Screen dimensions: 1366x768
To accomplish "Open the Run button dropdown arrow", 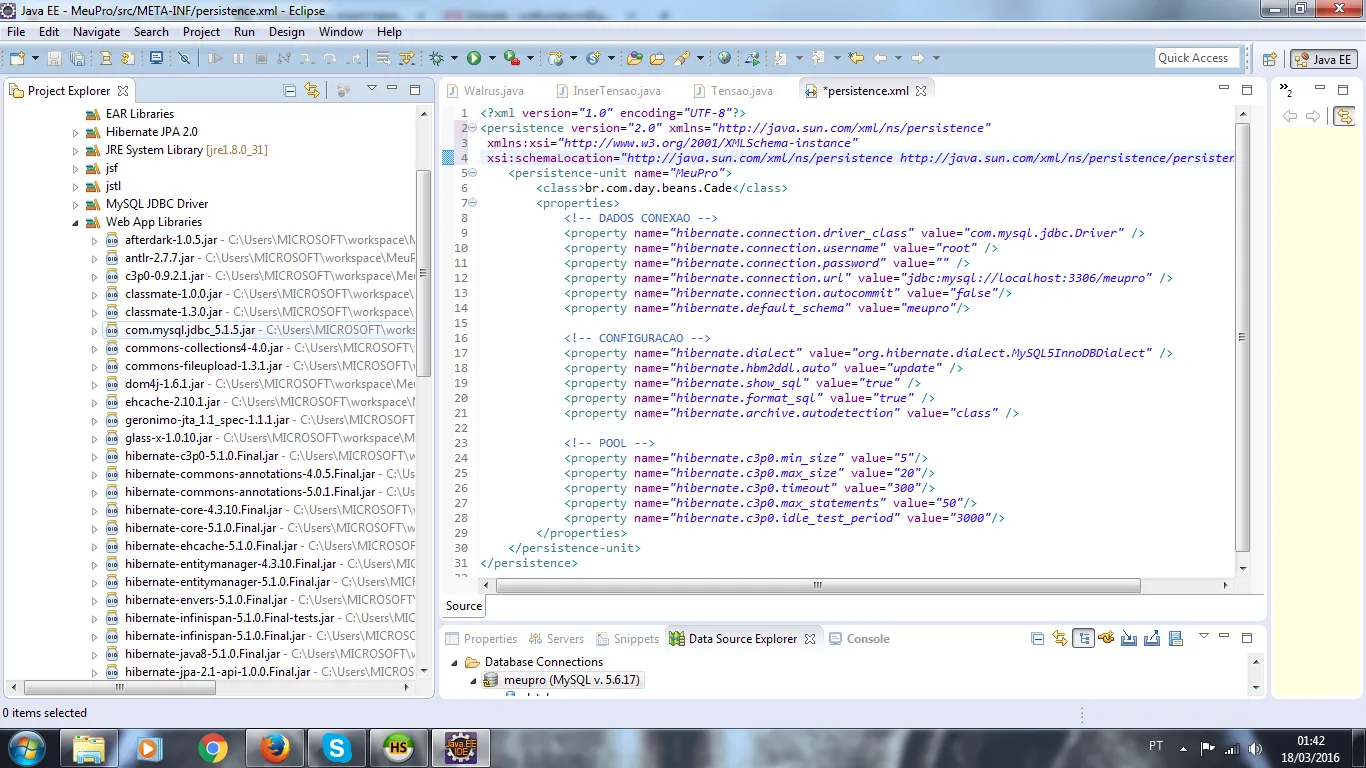I will point(491,59).
